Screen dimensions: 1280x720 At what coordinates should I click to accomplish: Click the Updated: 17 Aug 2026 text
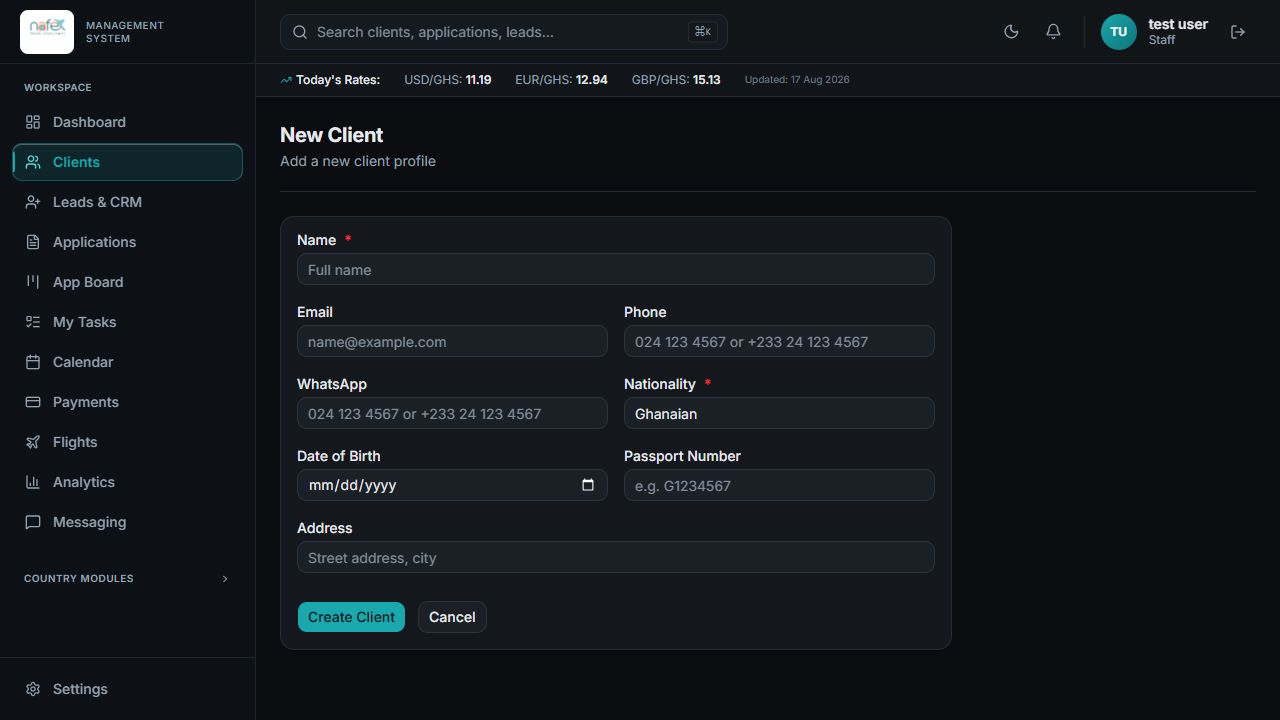click(797, 80)
